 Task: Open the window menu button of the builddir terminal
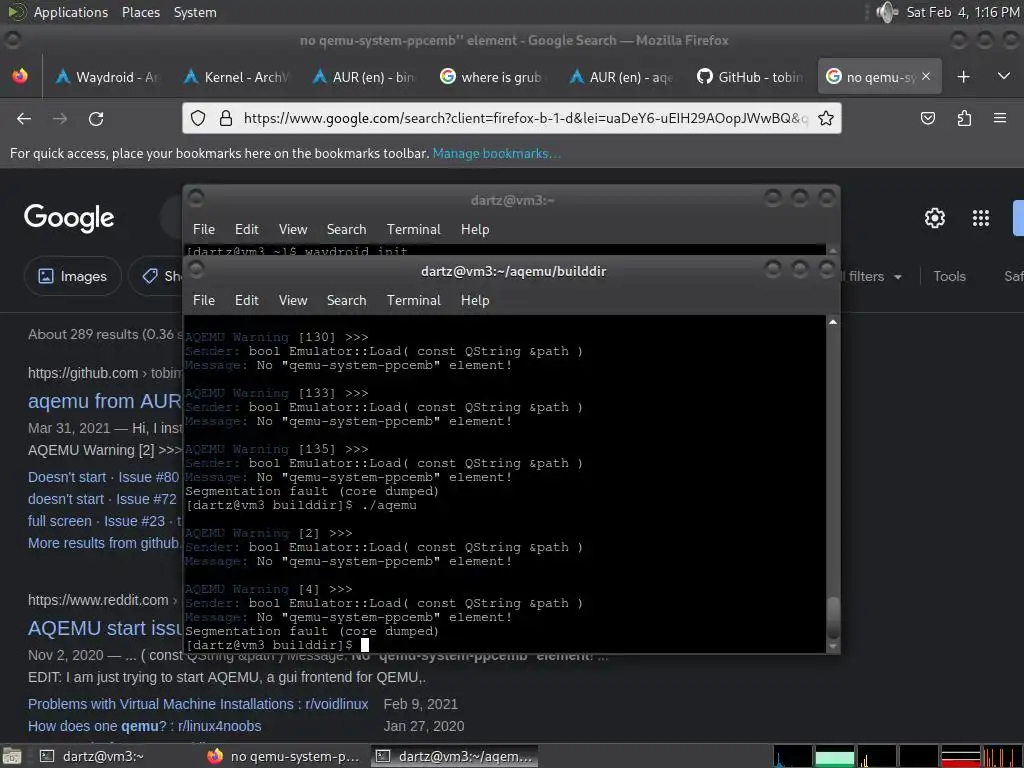pyautogui.click(x=195, y=268)
